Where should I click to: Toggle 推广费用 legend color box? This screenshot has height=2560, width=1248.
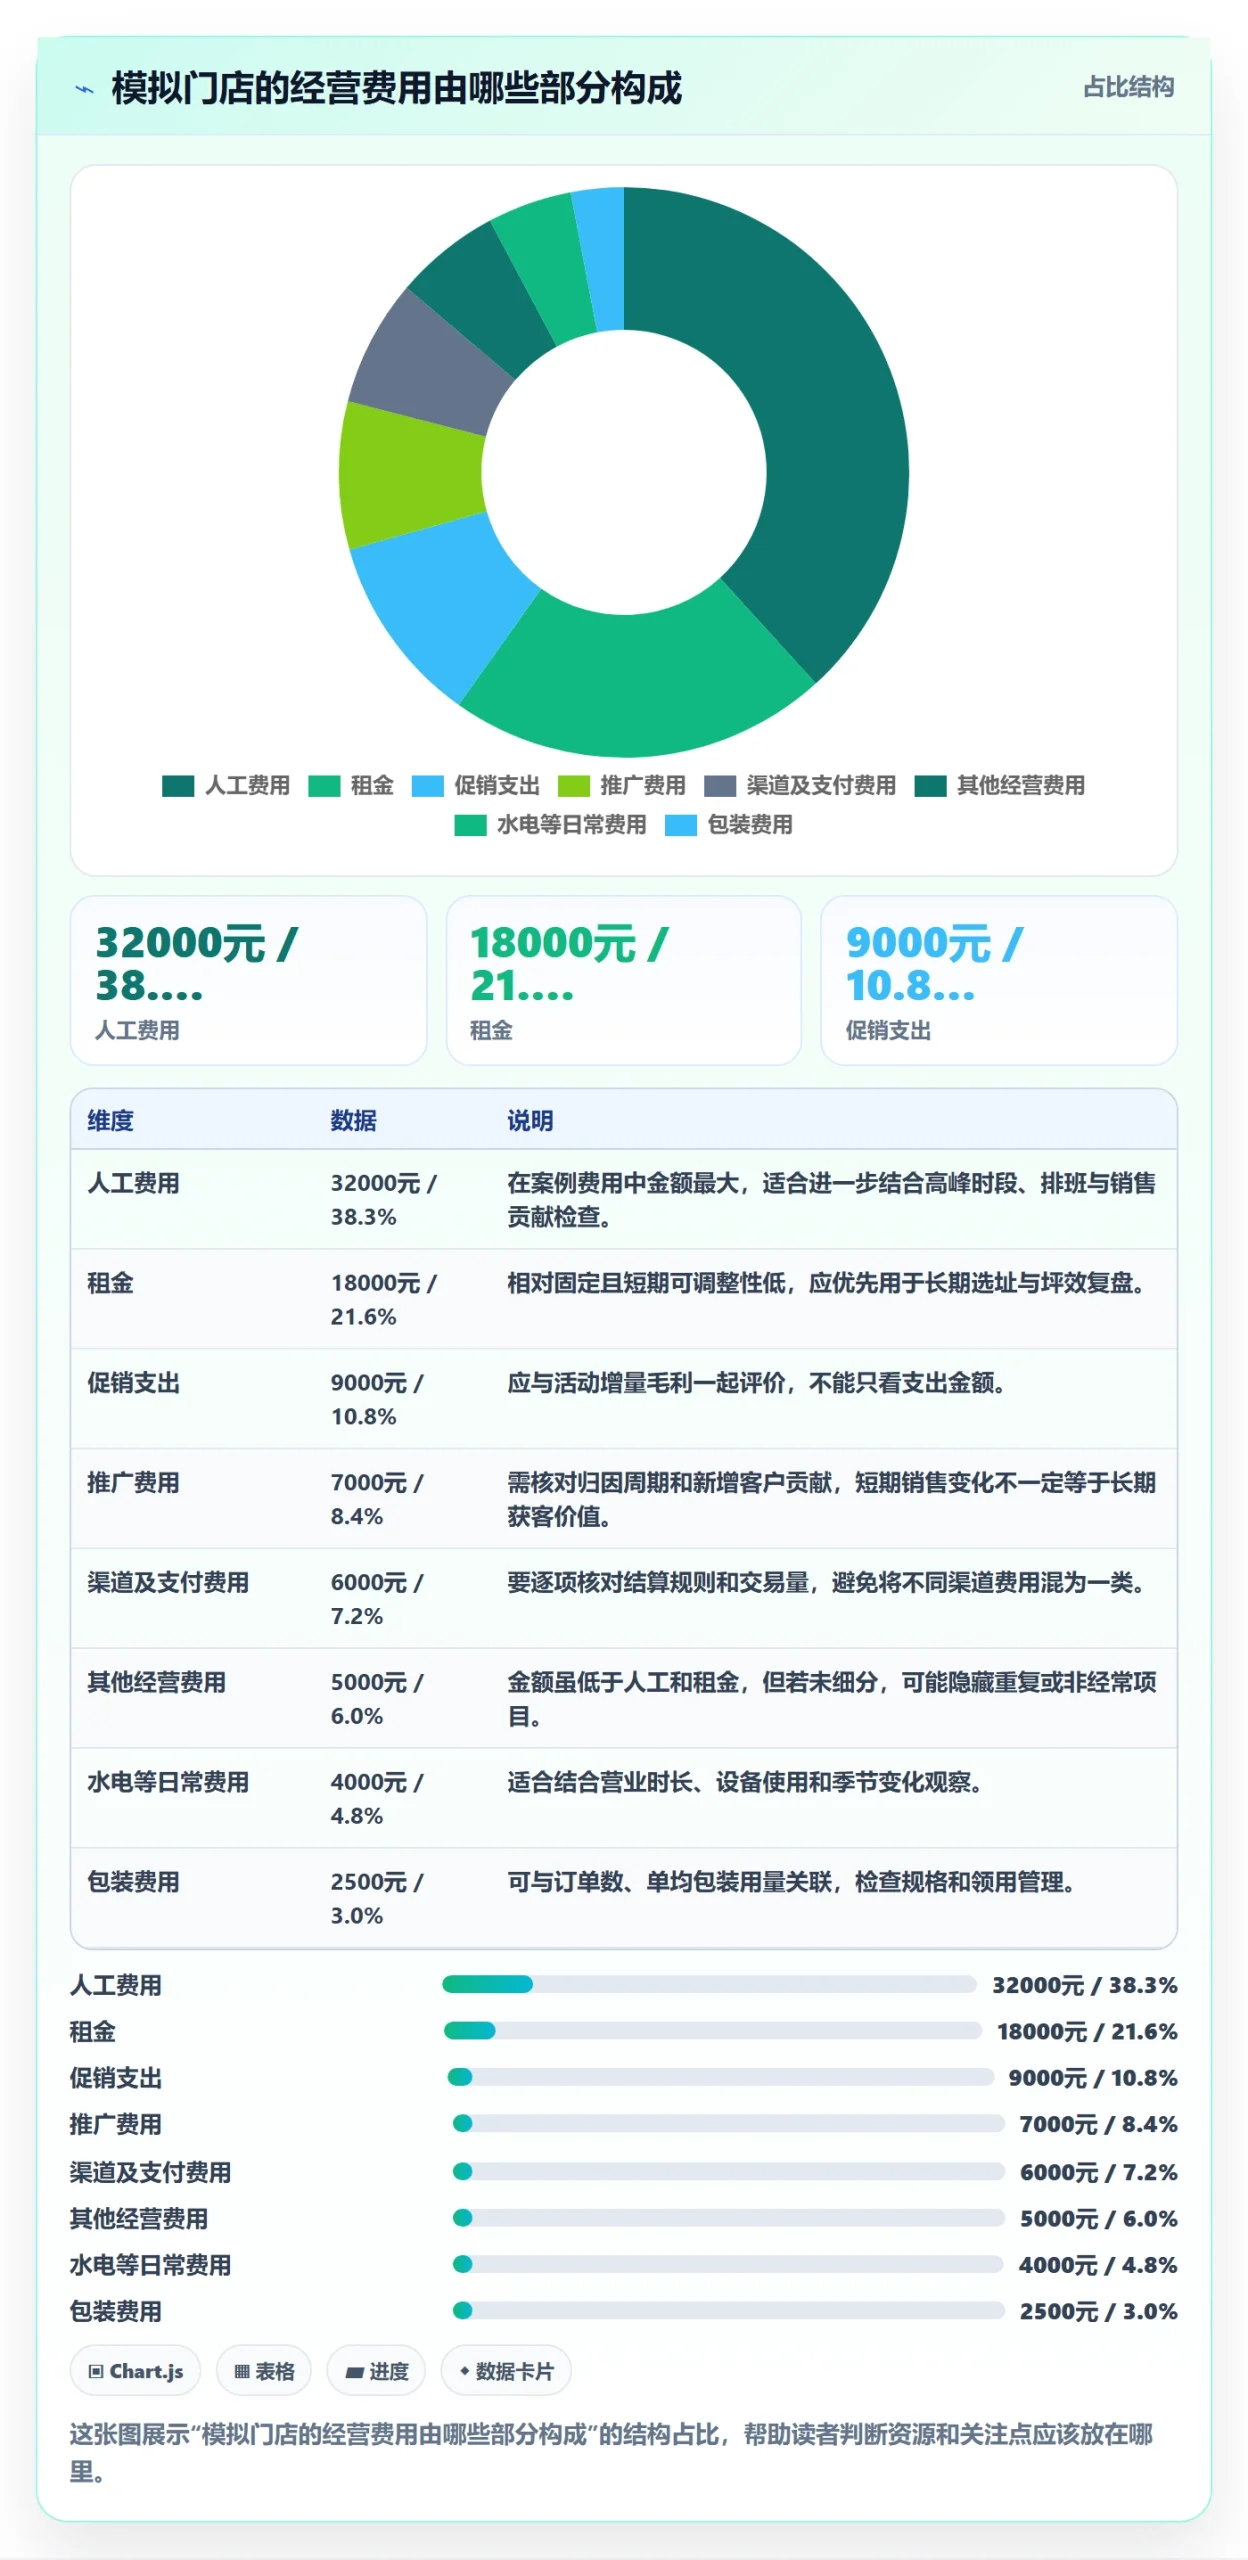tap(574, 786)
